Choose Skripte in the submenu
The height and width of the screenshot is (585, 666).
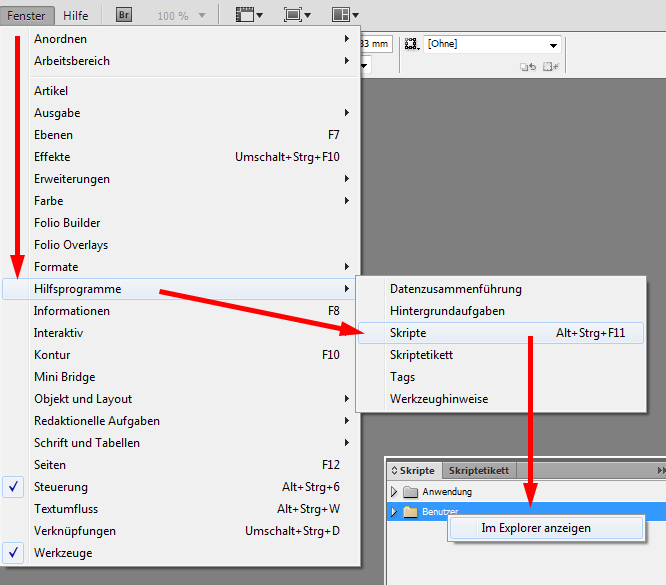[501, 333]
